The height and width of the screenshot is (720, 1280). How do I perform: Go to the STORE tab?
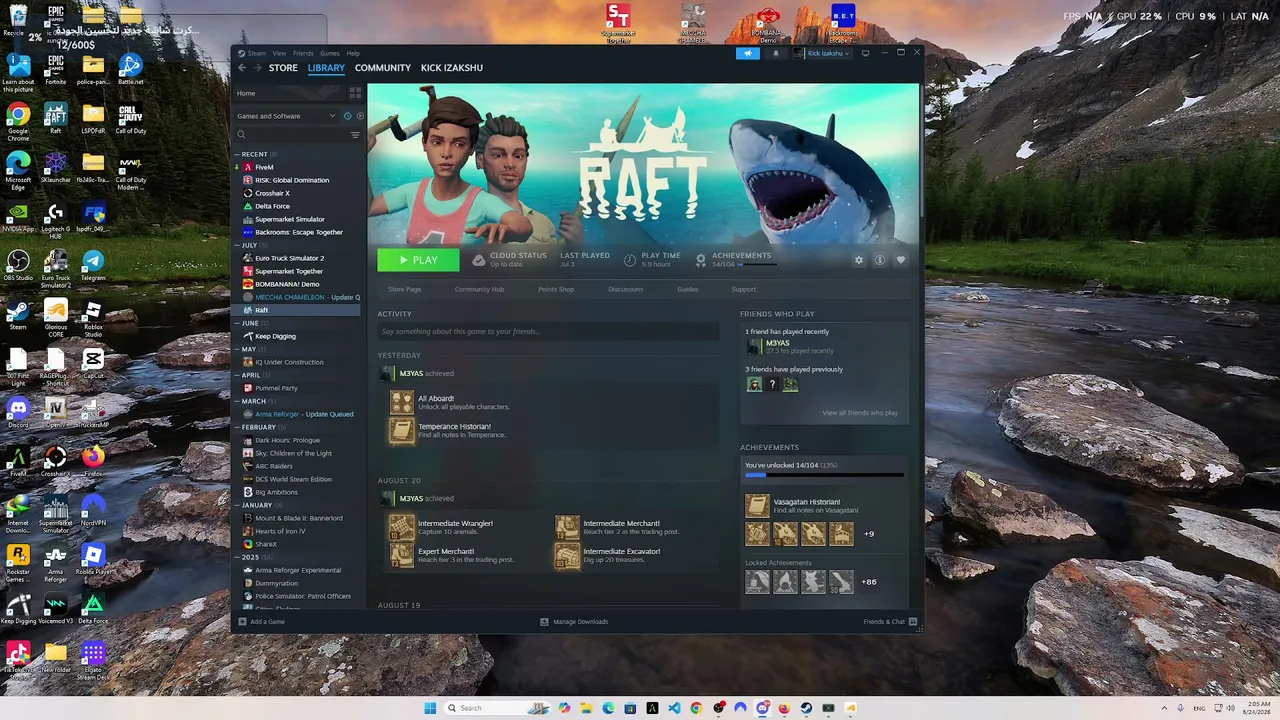[x=283, y=68]
